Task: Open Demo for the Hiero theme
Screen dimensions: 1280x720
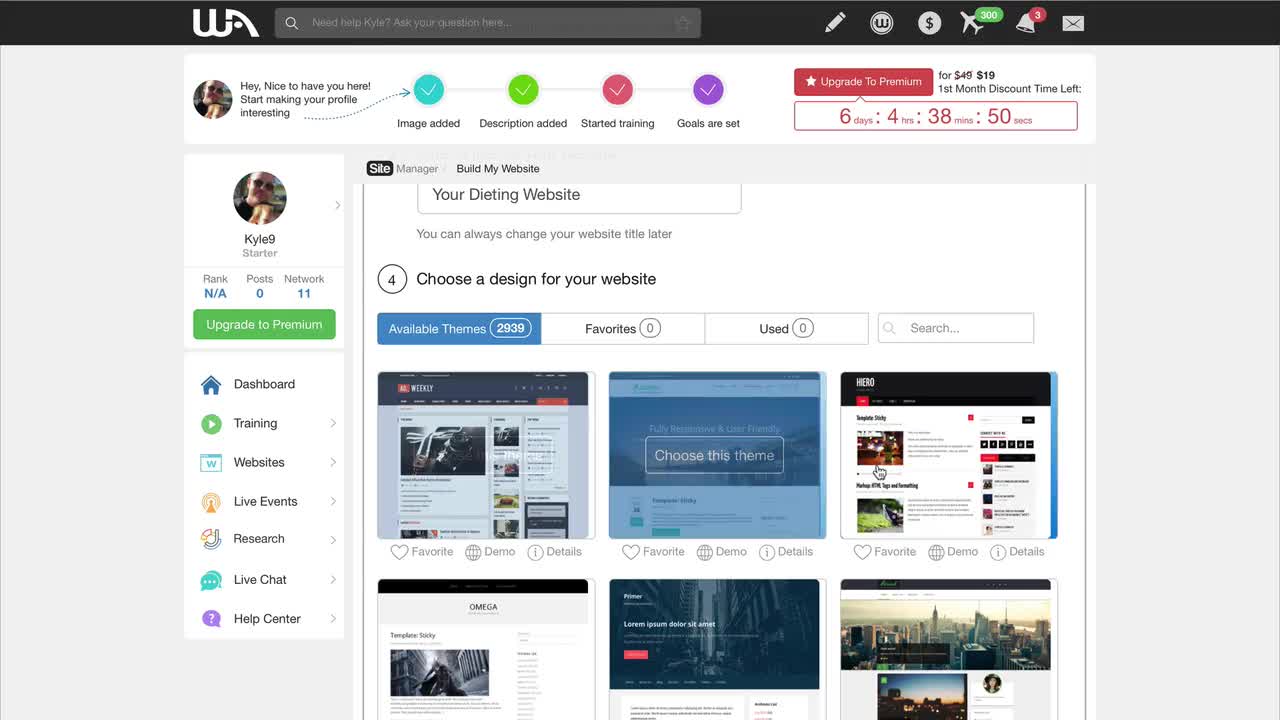Action: 953,552
